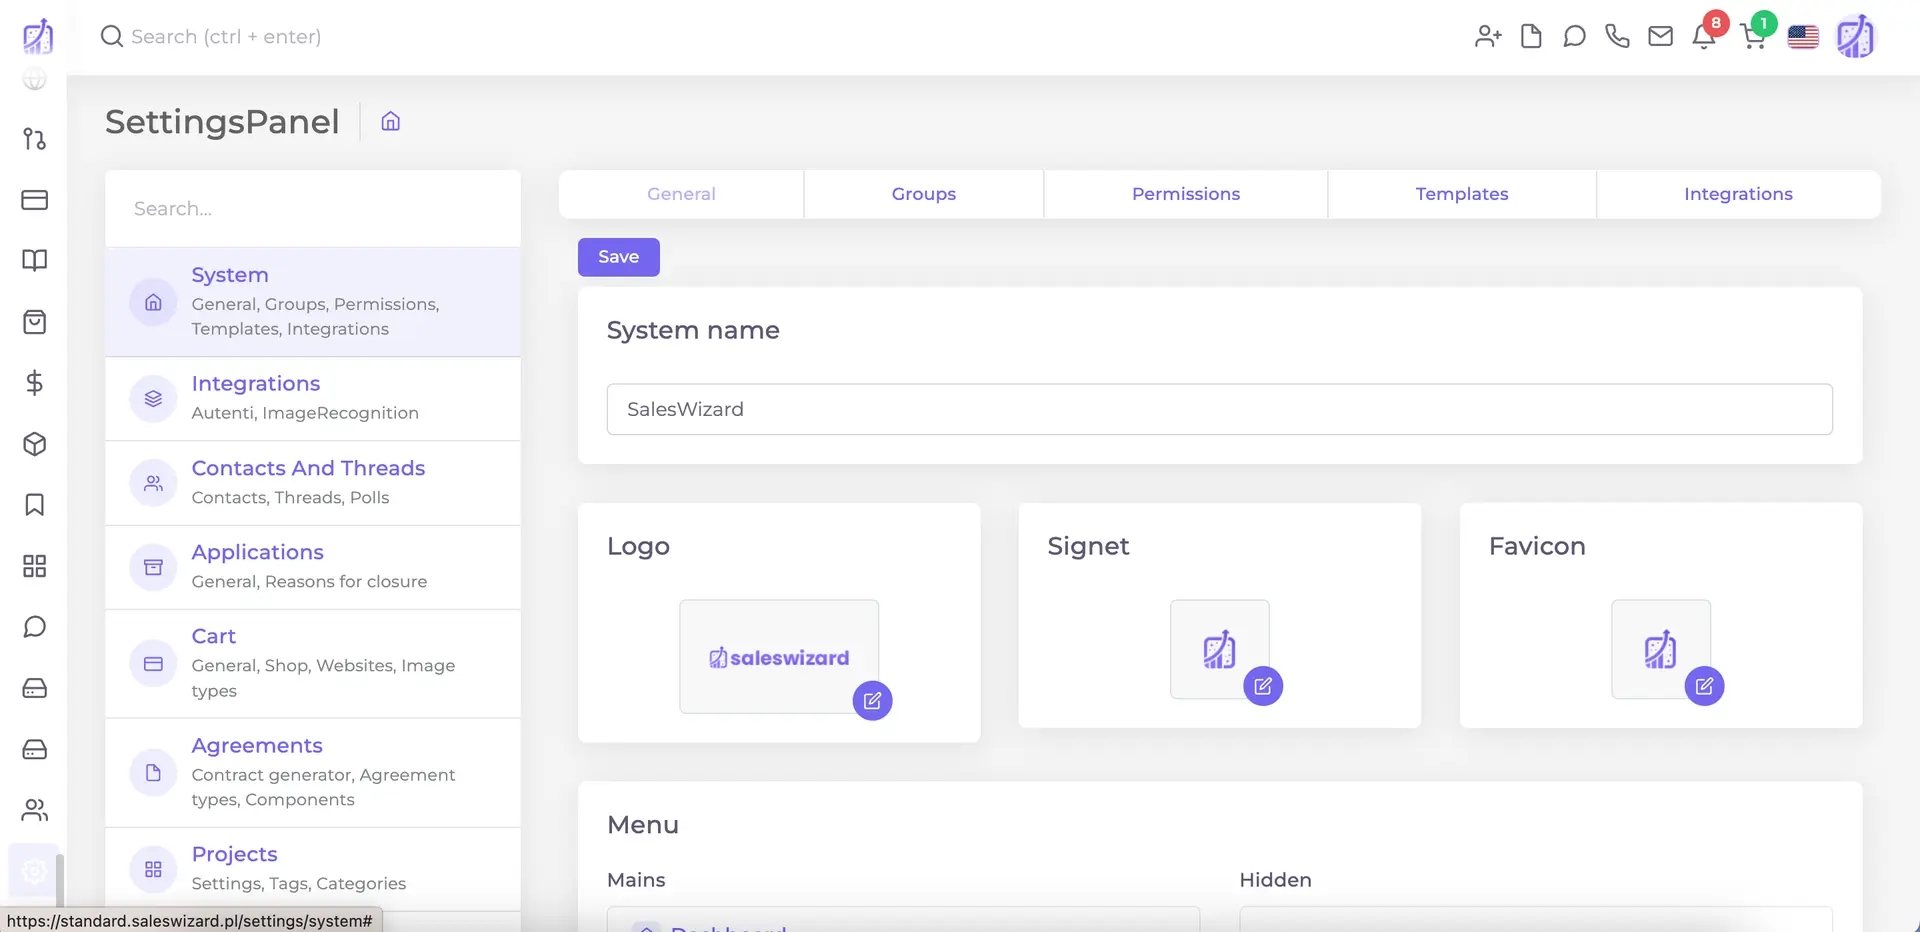
Task: Switch to the Permissions tab
Action: click(x=1185, y=193)
